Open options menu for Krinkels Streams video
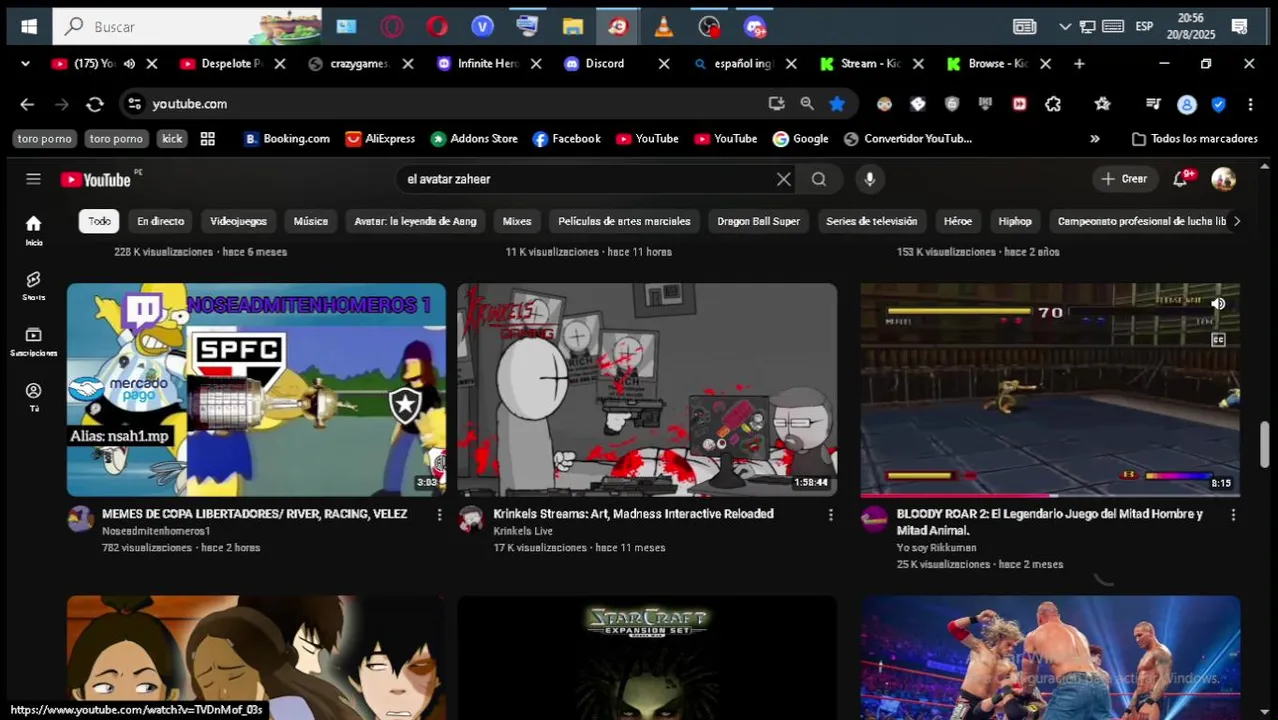 click(830, 514)
